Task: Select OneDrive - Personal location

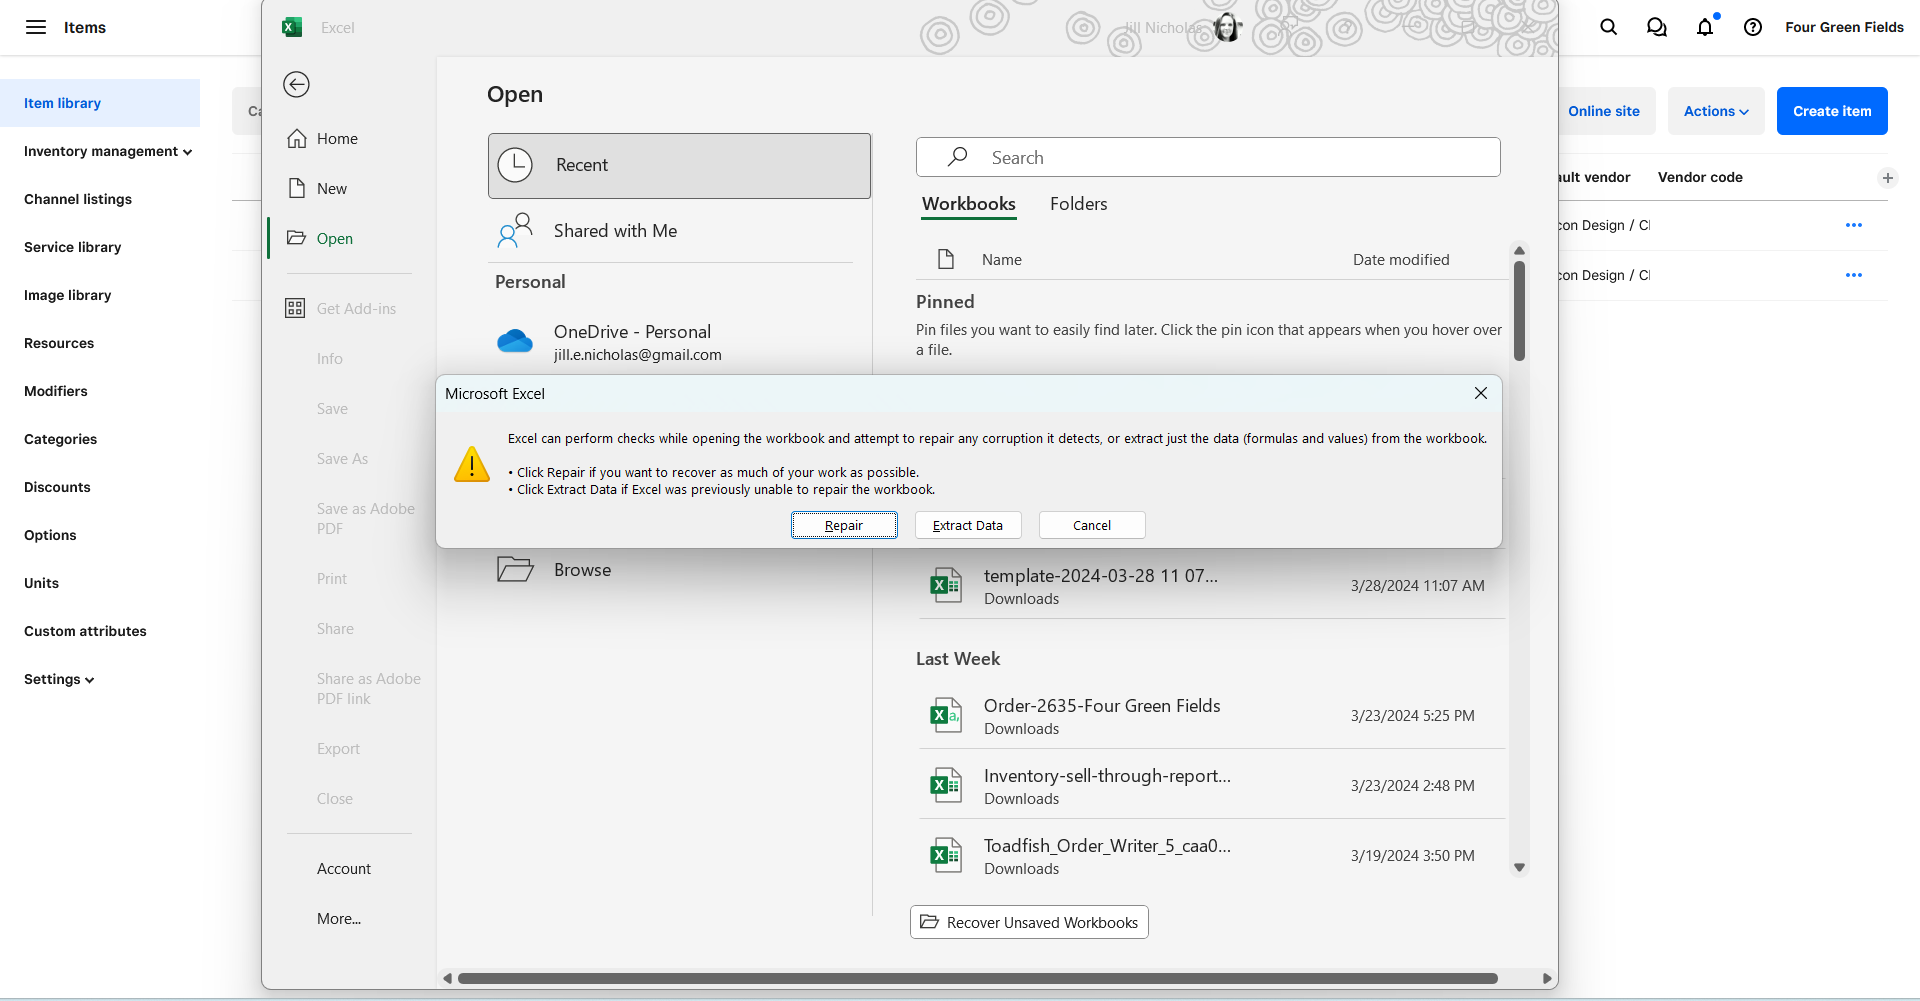Action: coord(680,342)
